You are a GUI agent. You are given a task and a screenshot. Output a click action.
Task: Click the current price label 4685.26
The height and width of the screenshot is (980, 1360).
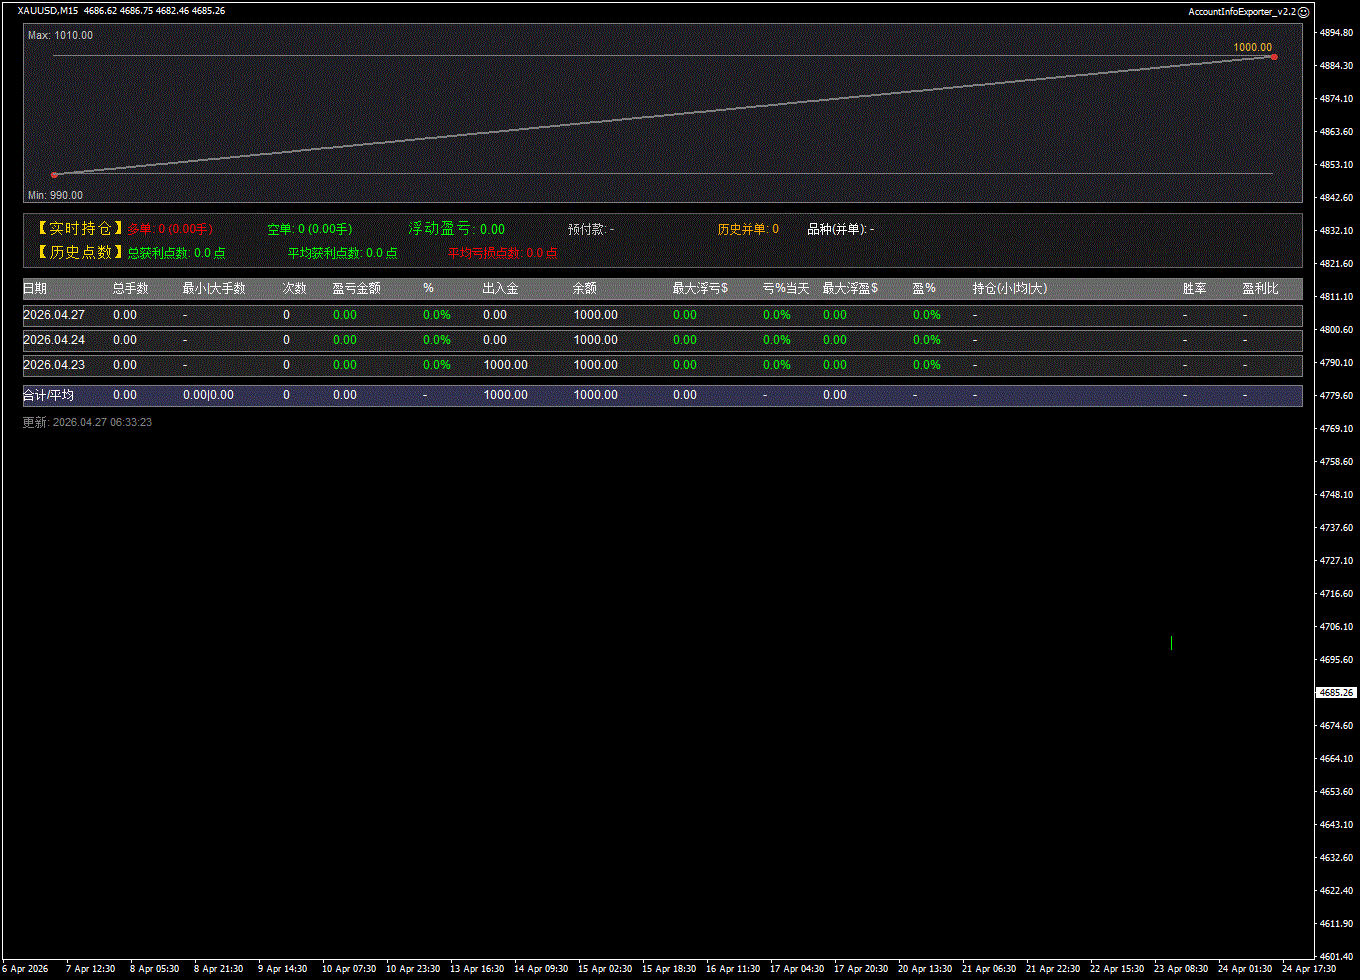[x=1336, y=692]
